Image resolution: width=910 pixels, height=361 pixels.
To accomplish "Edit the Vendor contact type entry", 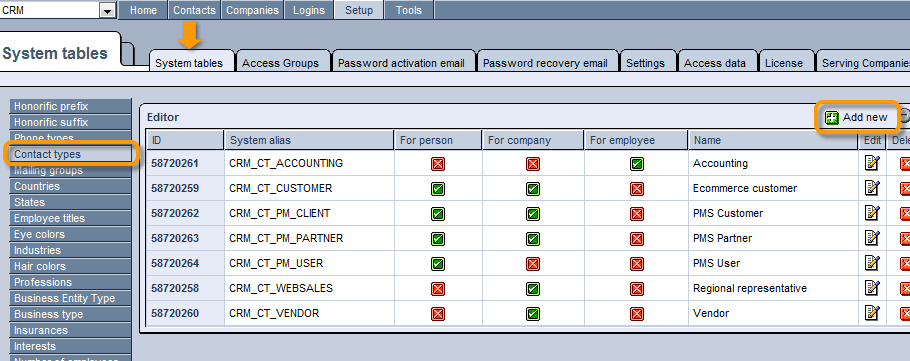I will pyautogui.click(x=872, y=313).
